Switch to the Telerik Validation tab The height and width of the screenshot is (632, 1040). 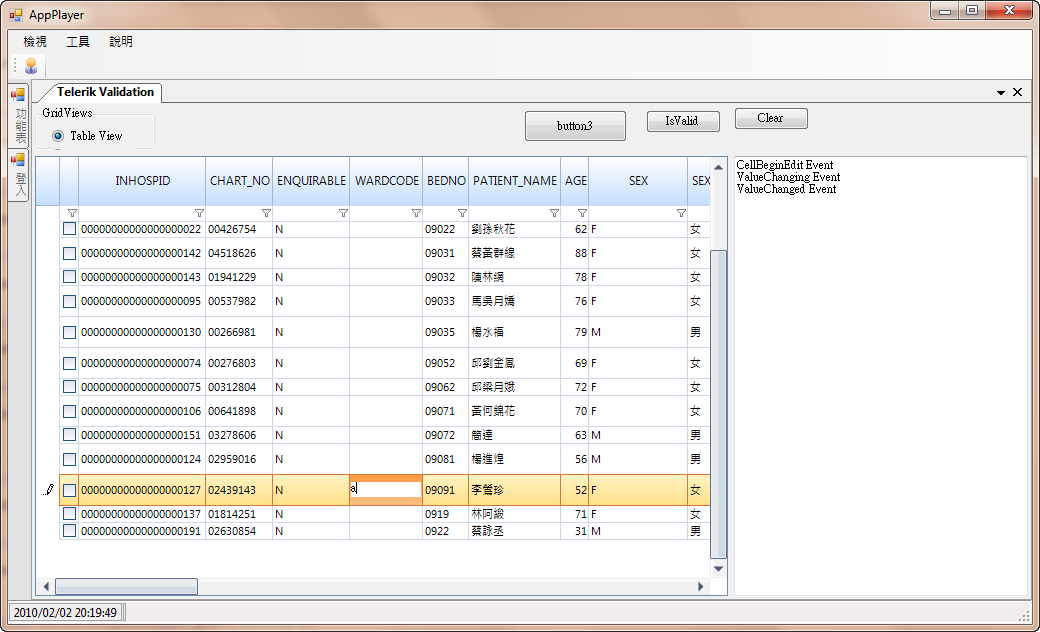(x=105, y=92)
